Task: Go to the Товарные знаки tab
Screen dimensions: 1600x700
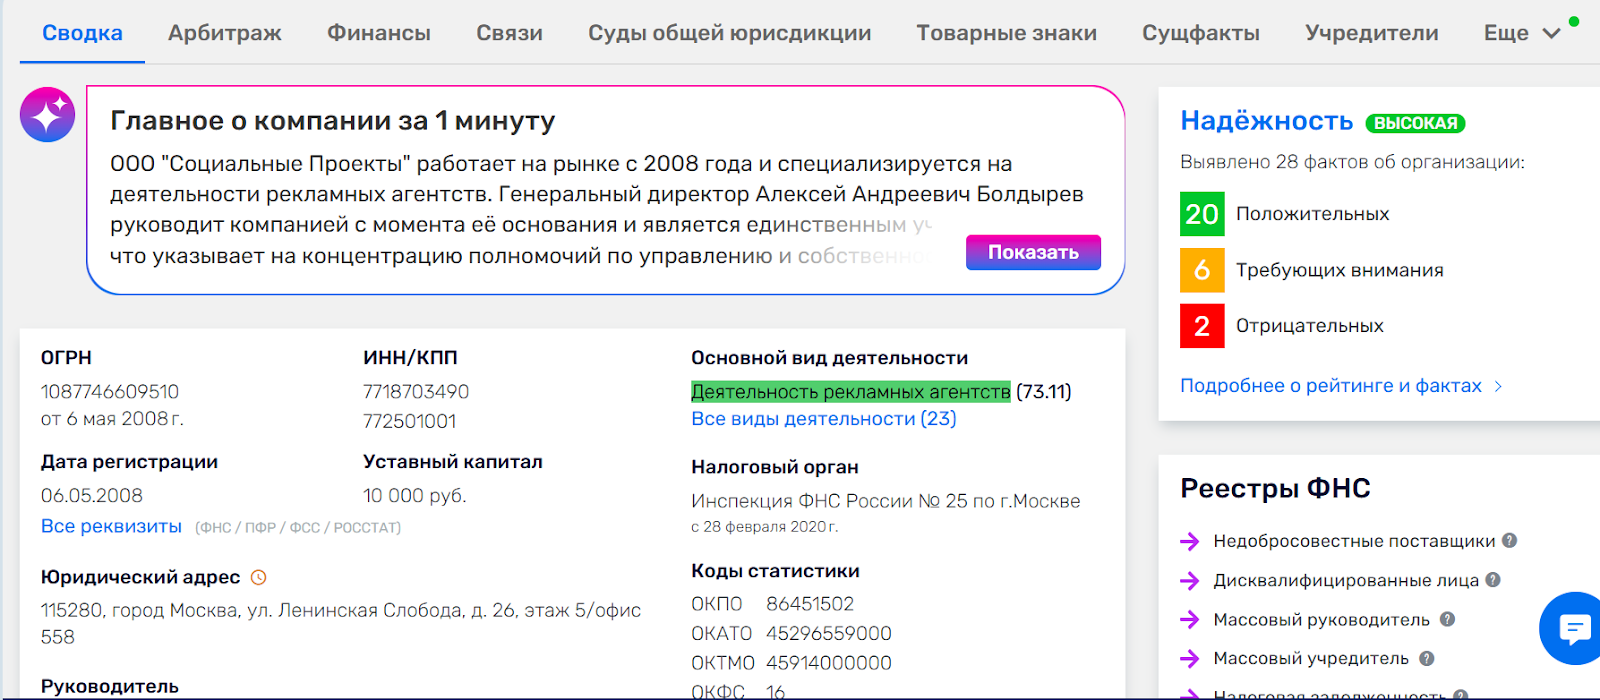Action: [1006, 33]
